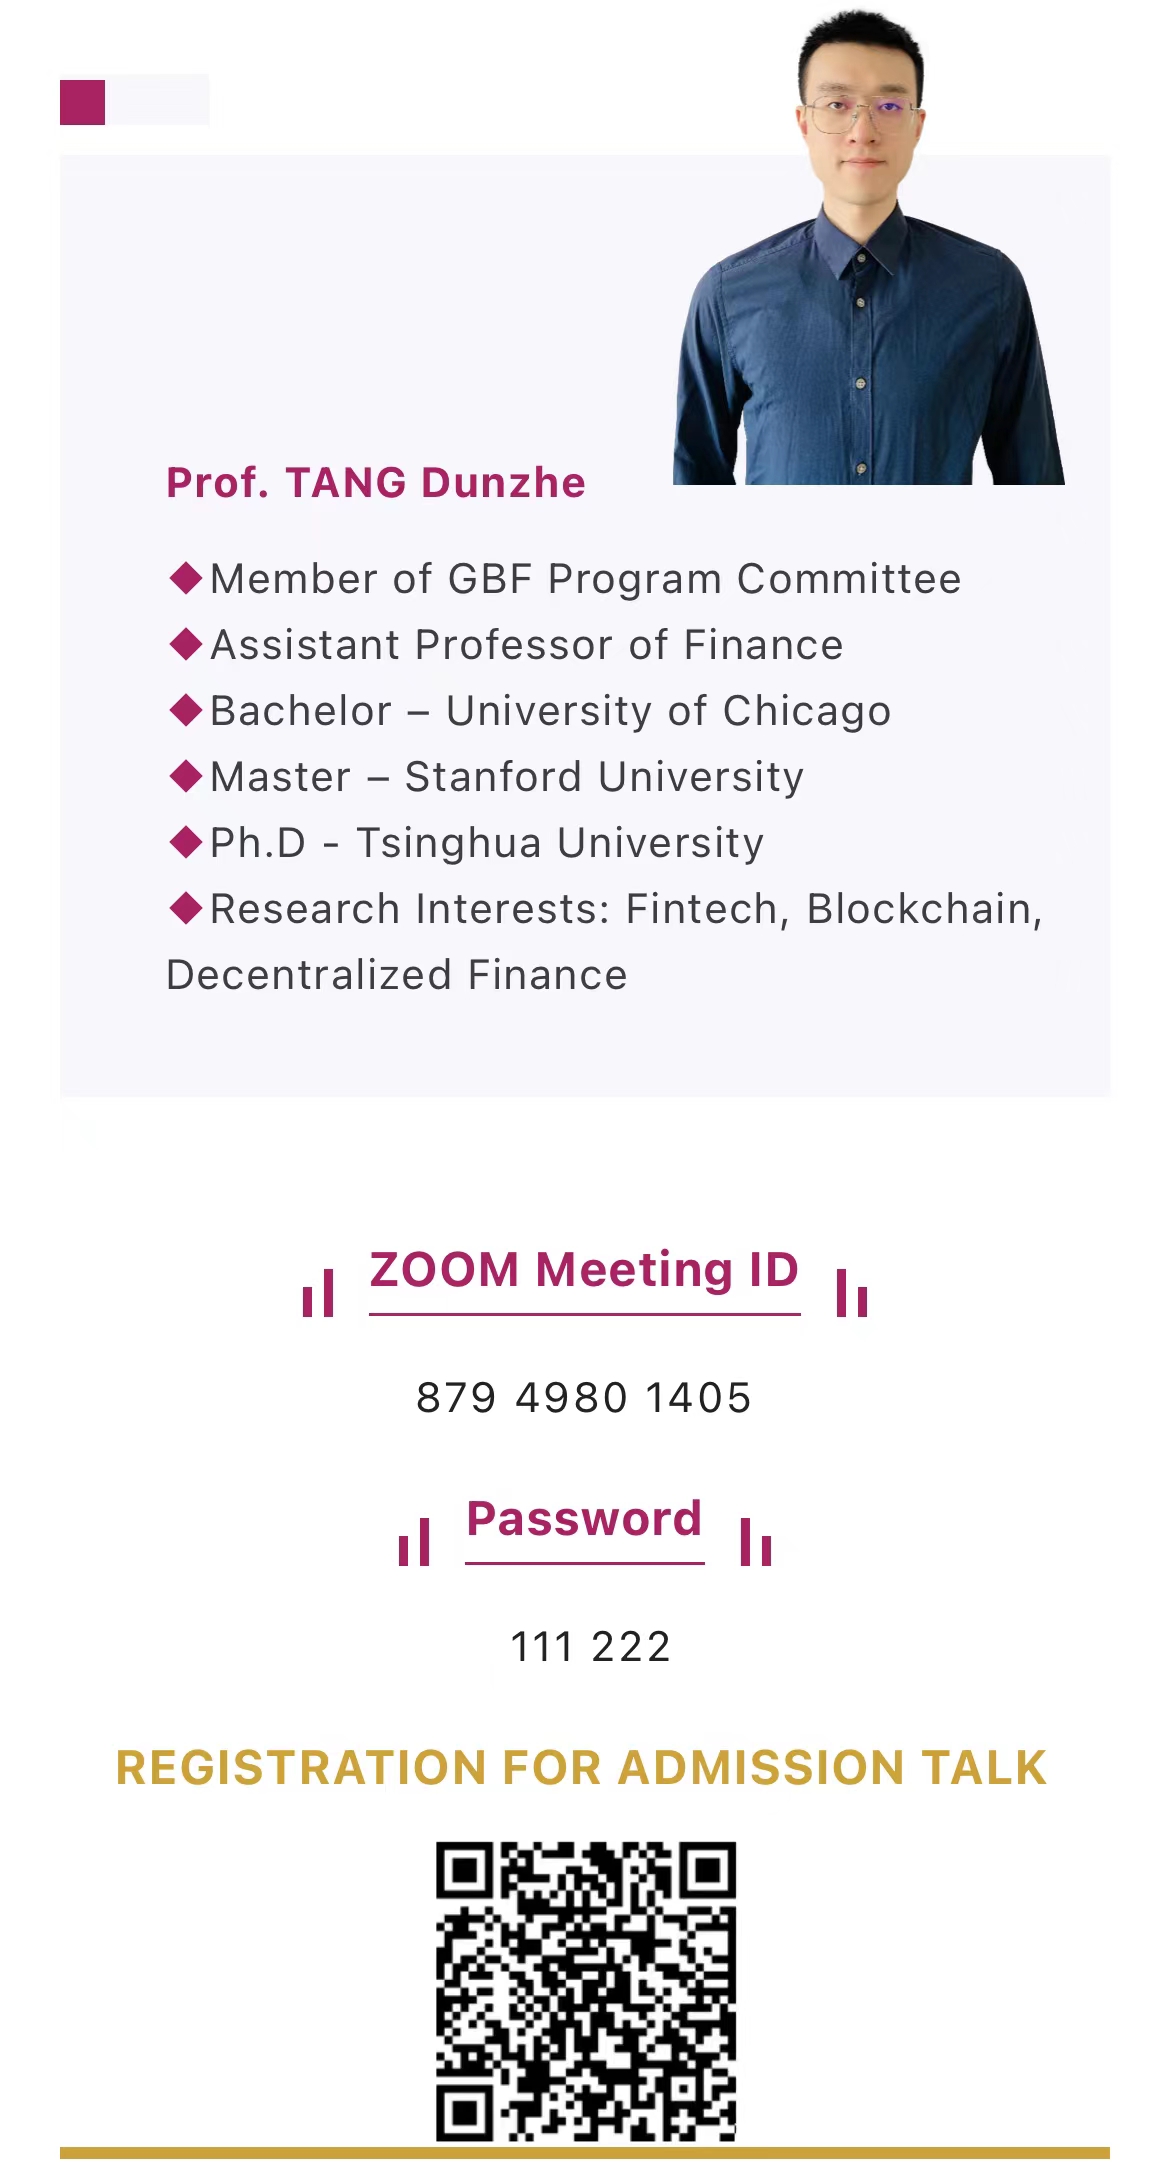1170x2182 pixels.
Task: Click the bars icon right of ZOOM Meeting ID
Action: [x=851, y=1293]
